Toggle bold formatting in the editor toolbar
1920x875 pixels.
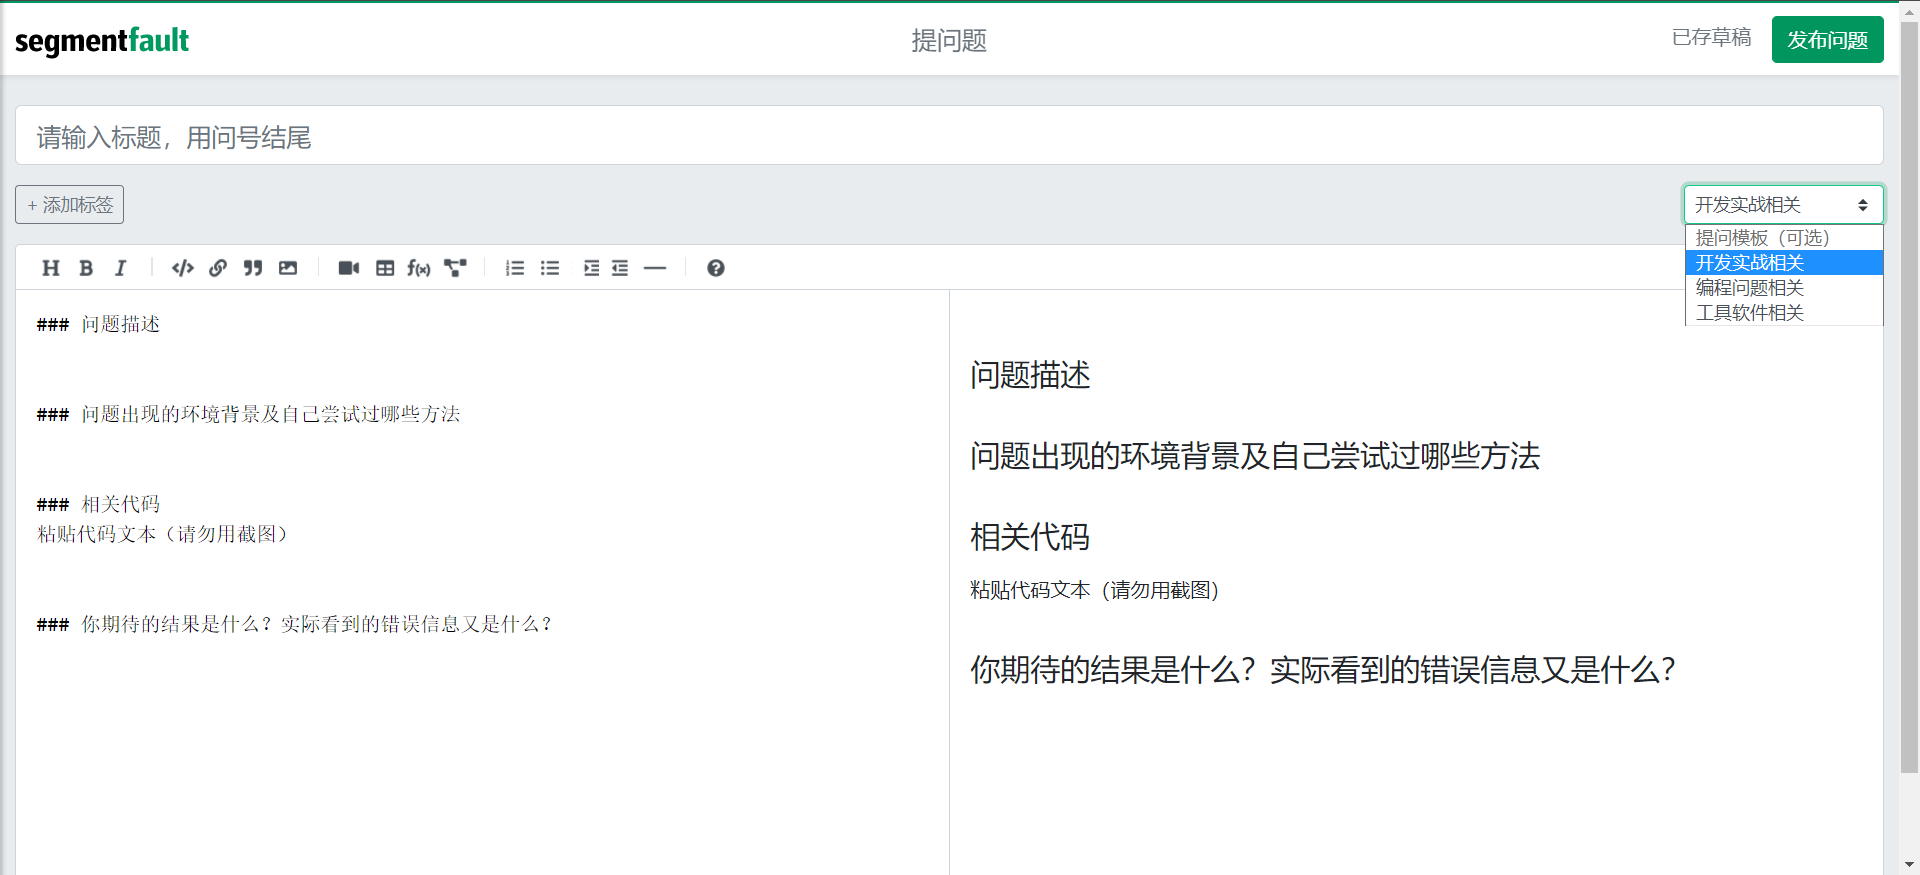point(86,268)
